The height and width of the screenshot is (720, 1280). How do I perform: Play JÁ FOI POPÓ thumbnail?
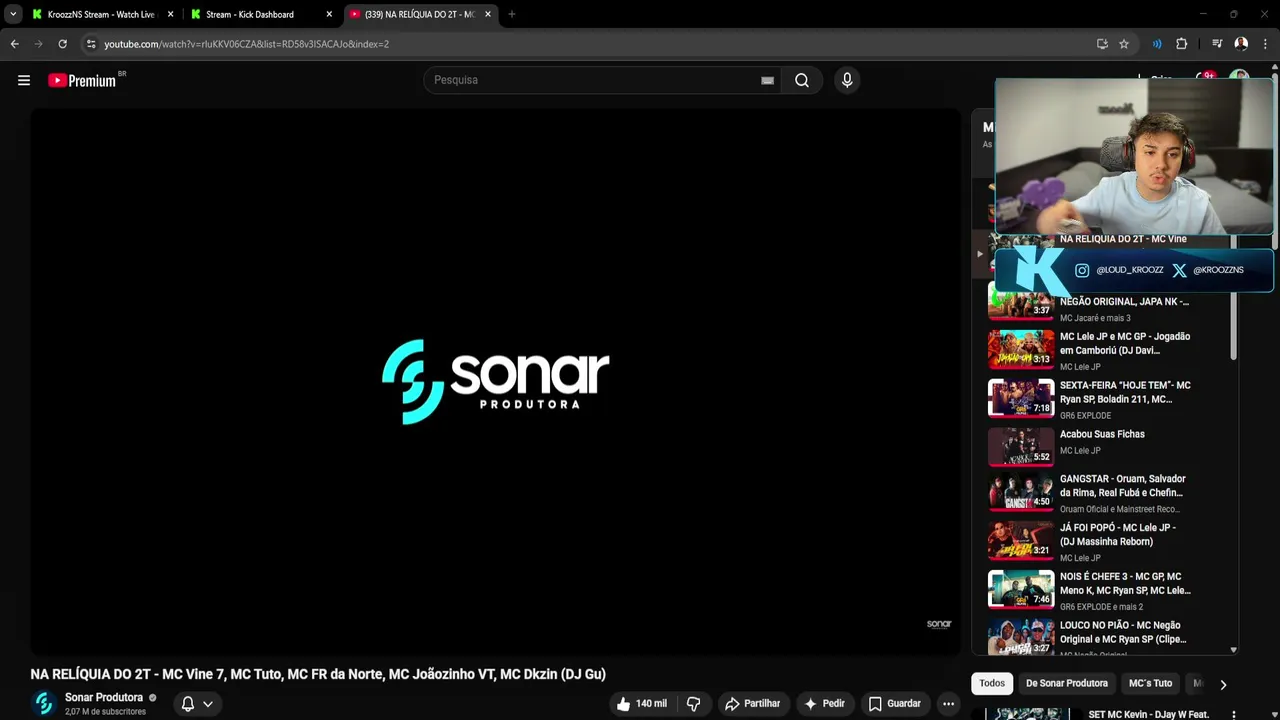point(1021,541)
